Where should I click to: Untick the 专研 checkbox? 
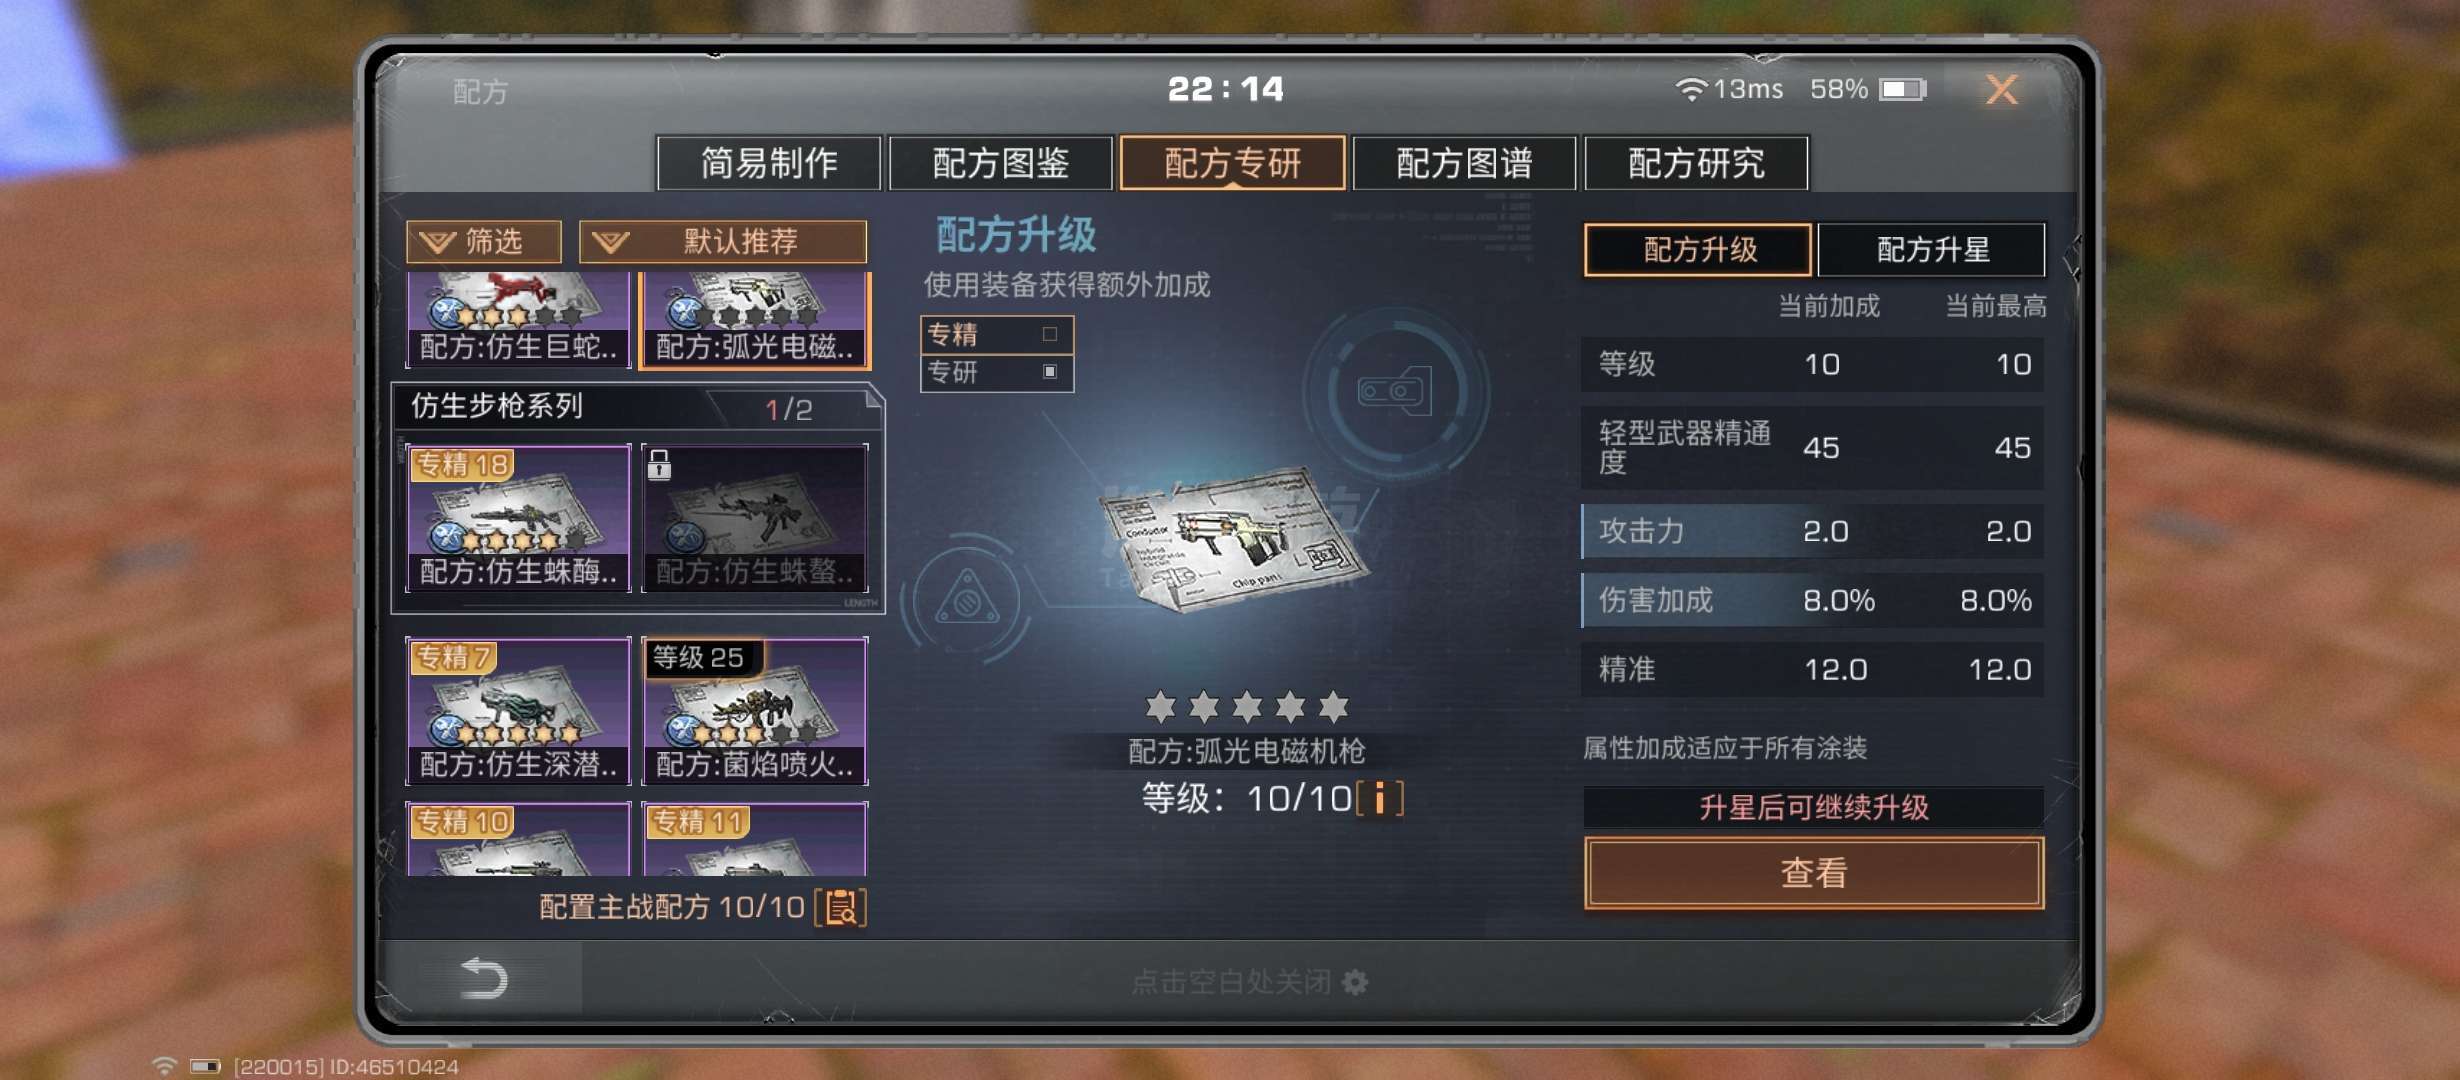tap(1050, 371)
